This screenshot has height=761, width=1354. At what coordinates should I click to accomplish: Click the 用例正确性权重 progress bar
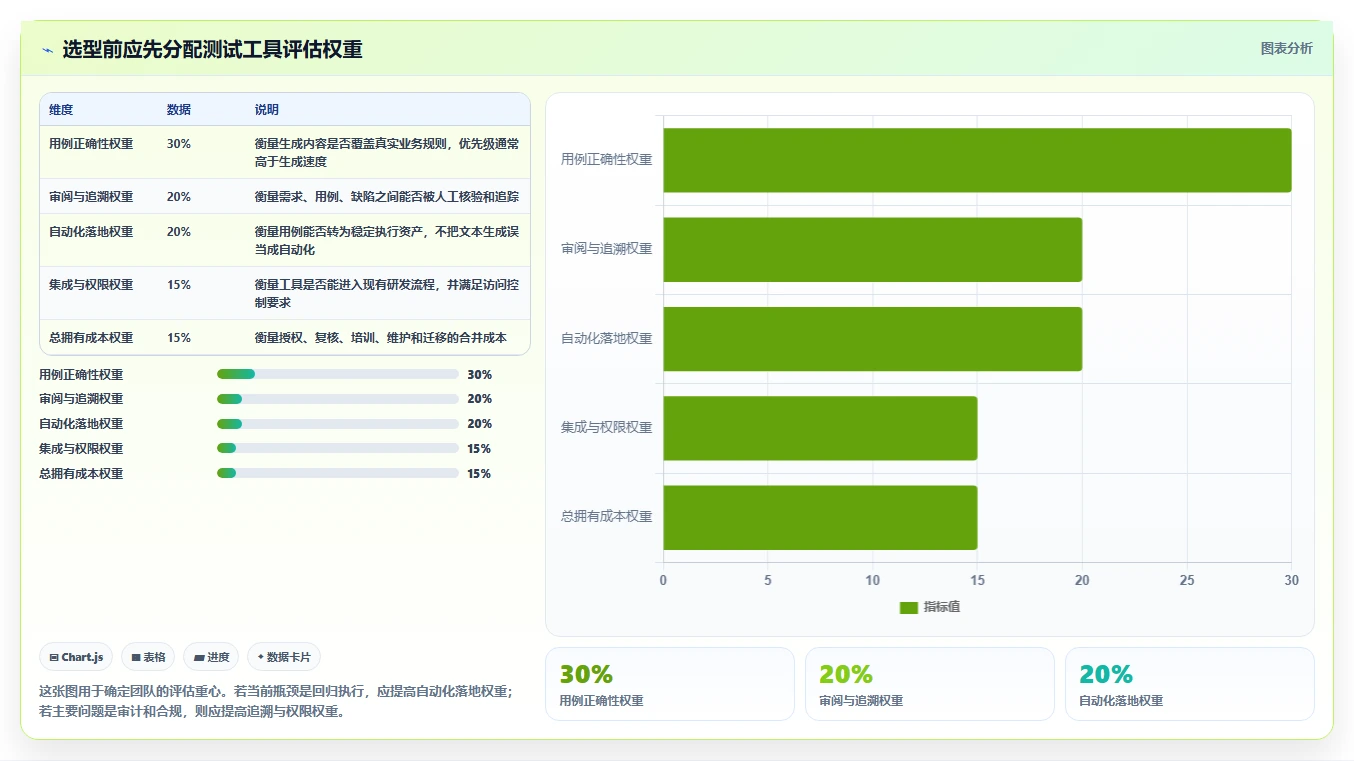tap(338, 374)
